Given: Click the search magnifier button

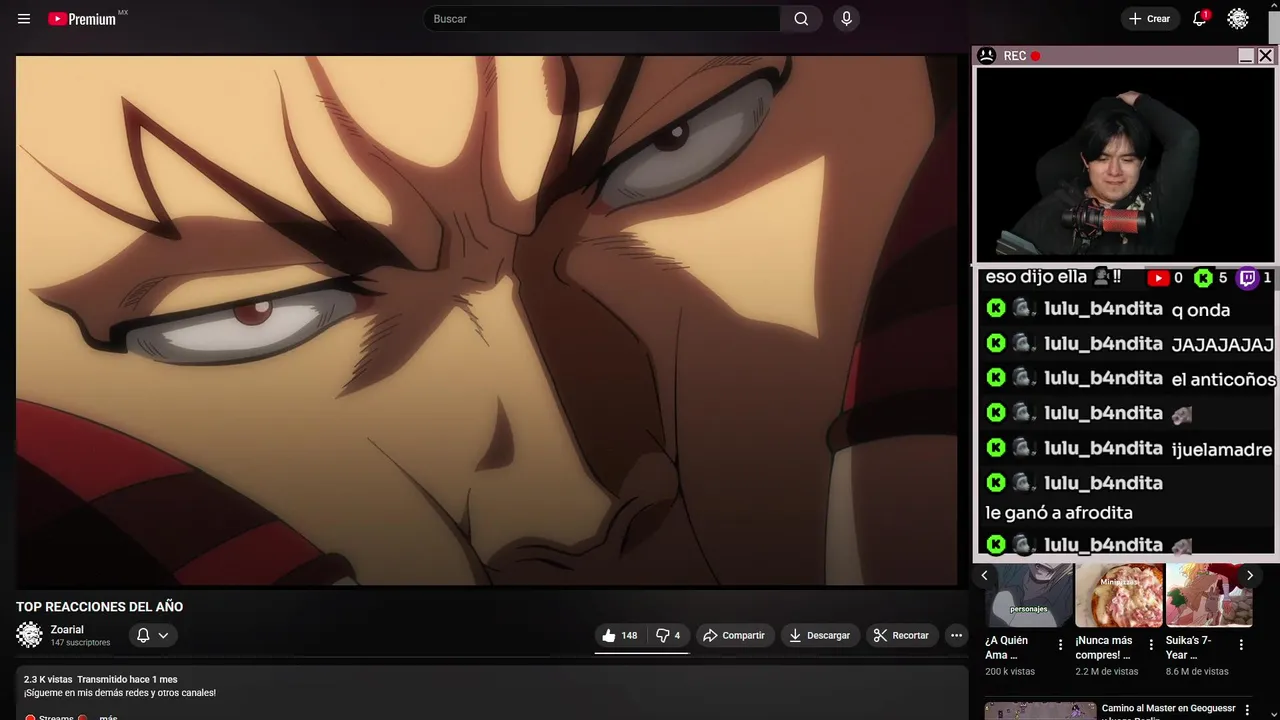Looking at the screenshot, I should 801,19.
